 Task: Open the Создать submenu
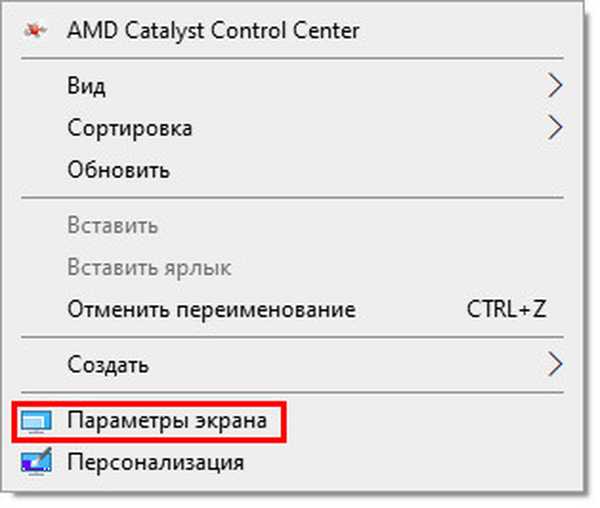point(108,365)
